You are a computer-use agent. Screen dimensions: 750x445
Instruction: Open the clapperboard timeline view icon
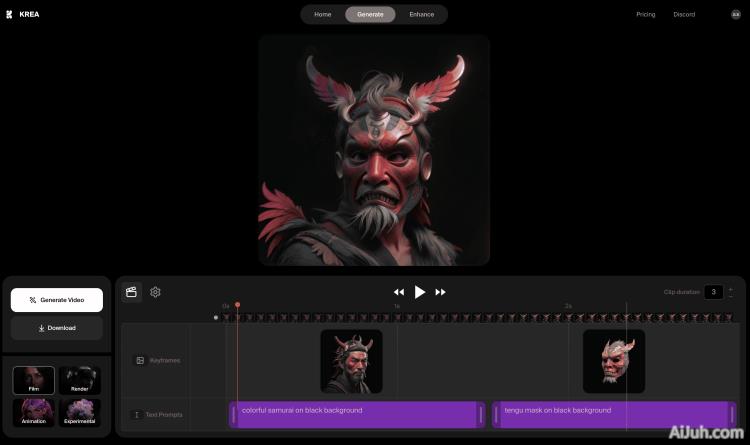(132, 292)
